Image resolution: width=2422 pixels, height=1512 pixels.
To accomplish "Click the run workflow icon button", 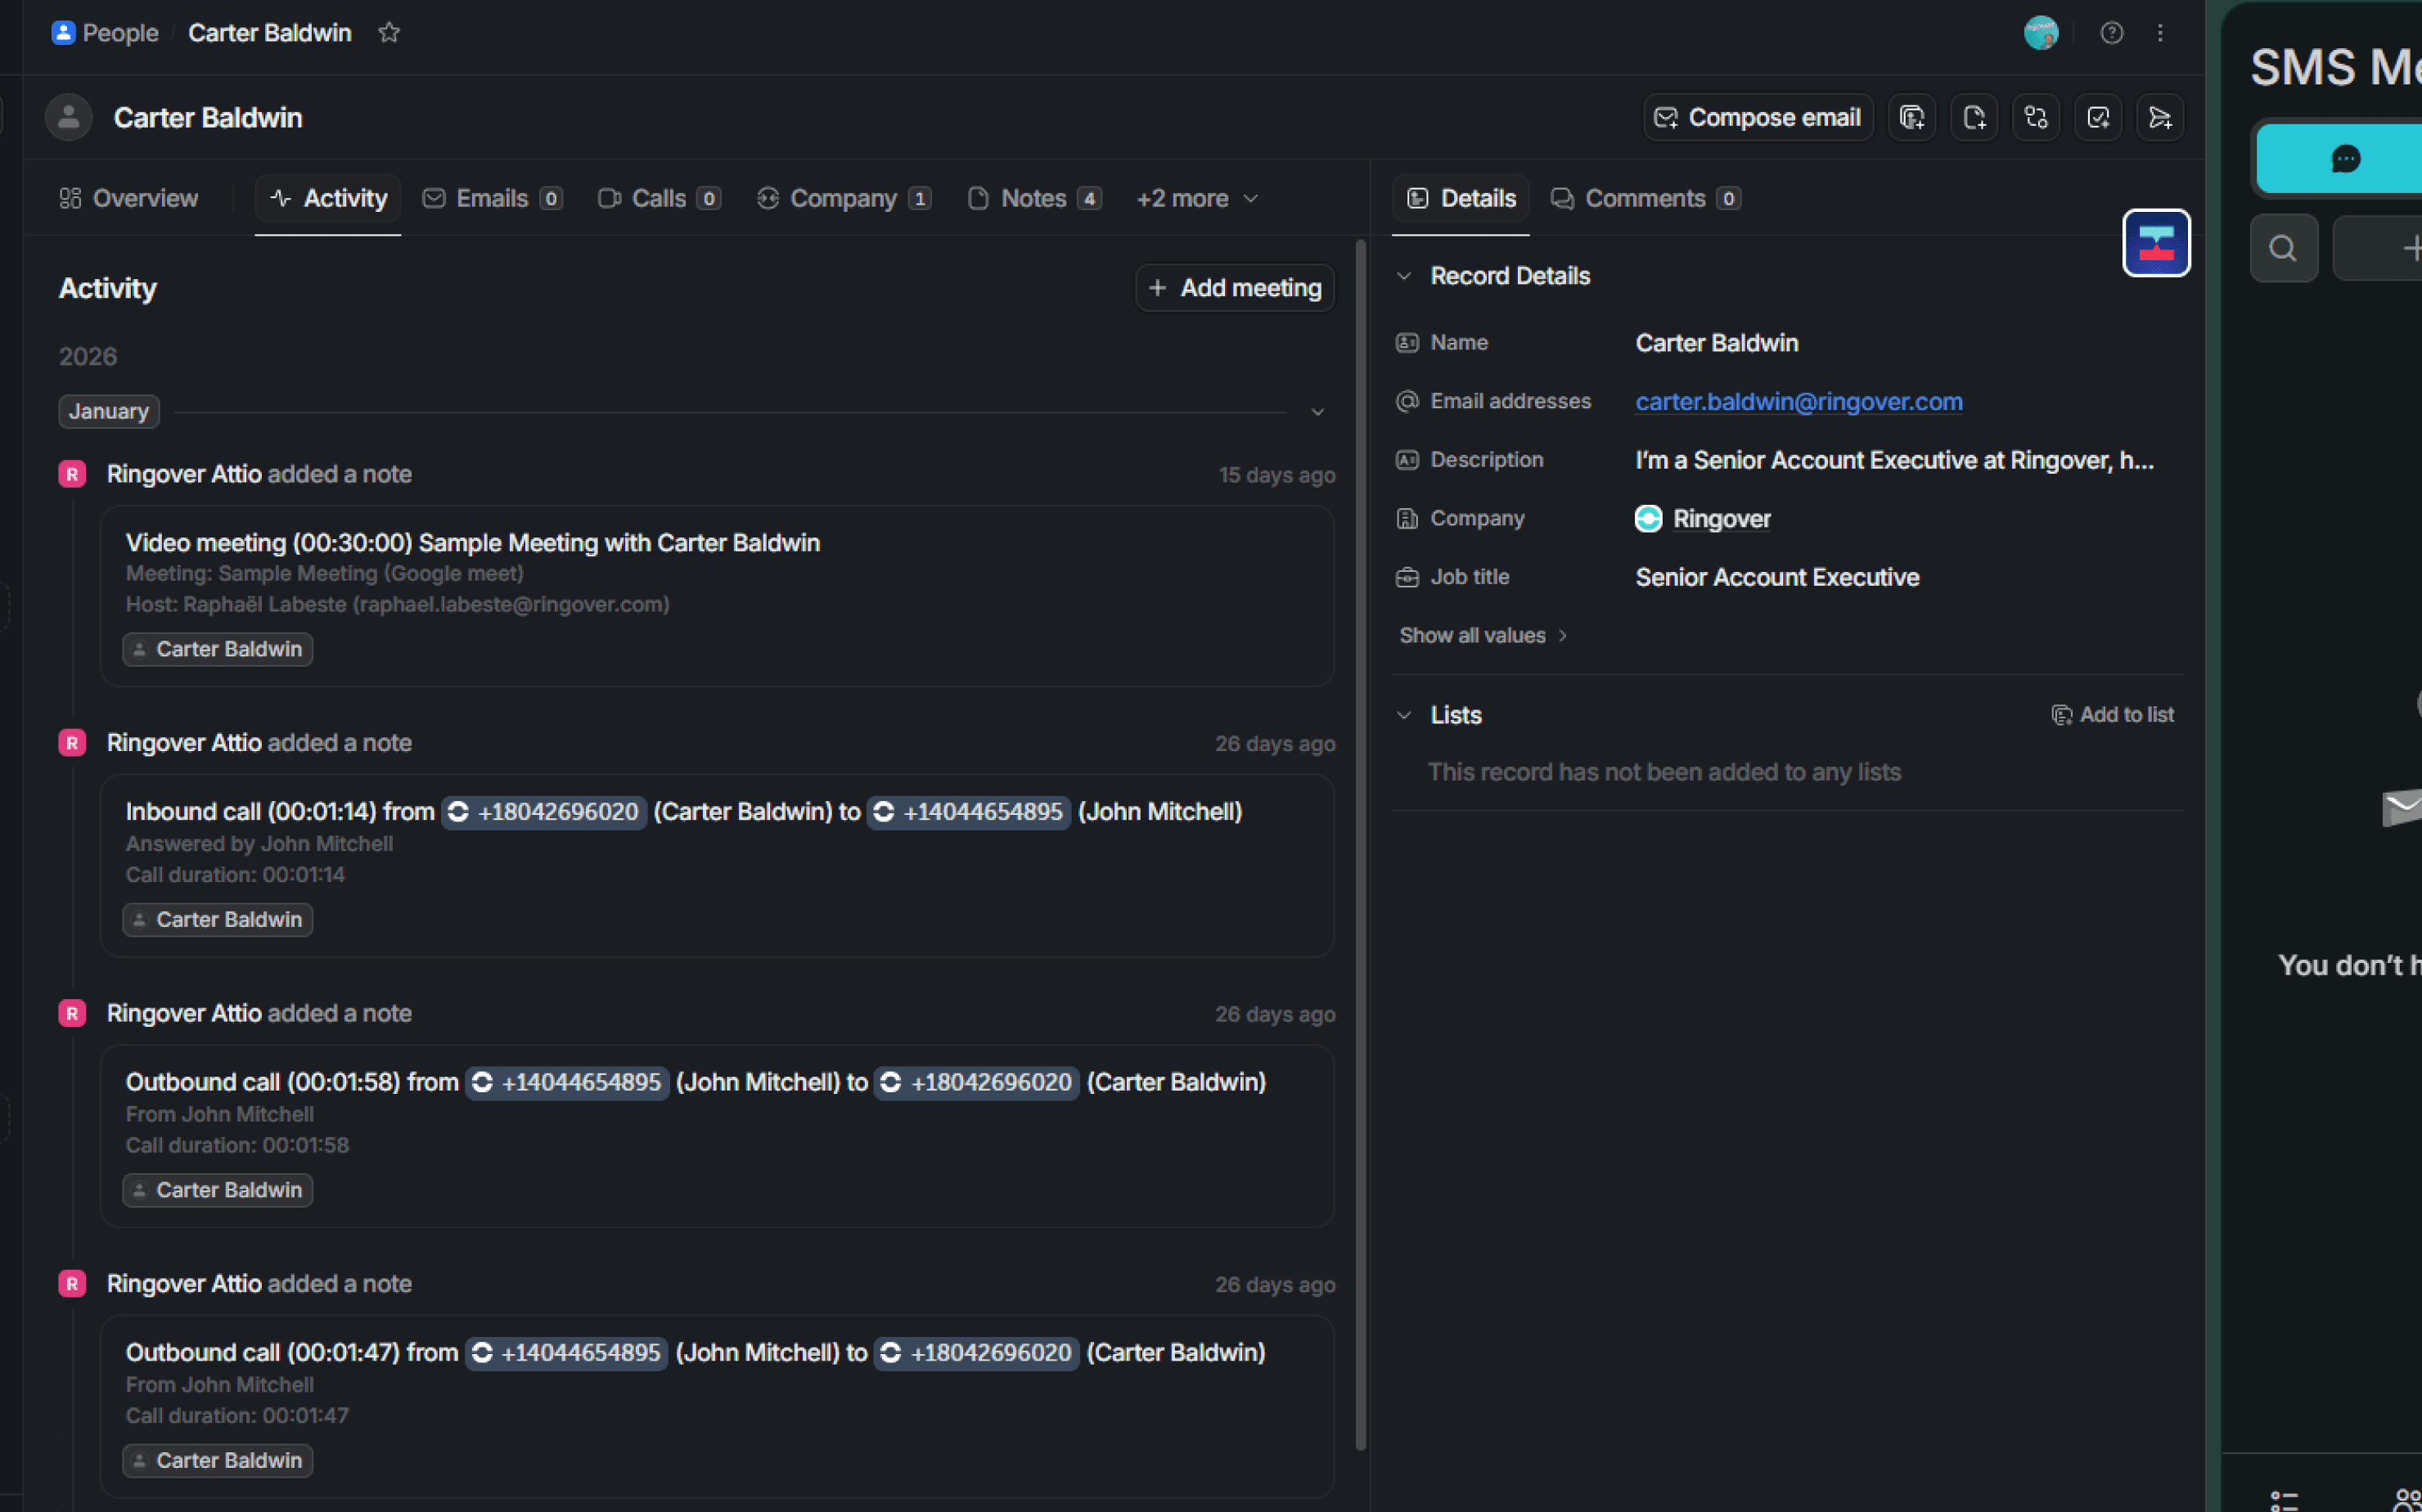I will 2035,118.
